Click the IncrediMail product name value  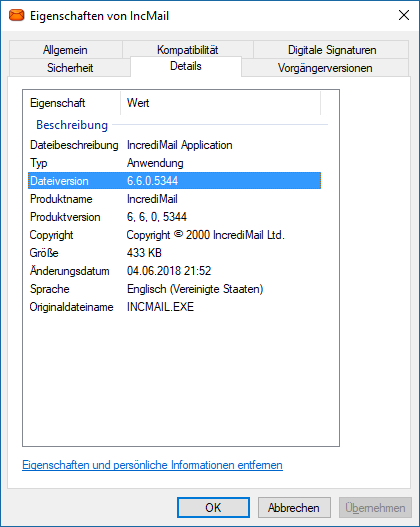(x=152, y=199)
